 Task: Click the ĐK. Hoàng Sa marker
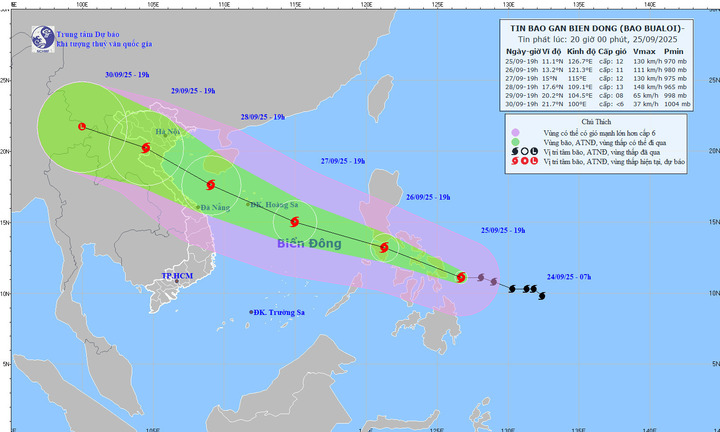248,204
